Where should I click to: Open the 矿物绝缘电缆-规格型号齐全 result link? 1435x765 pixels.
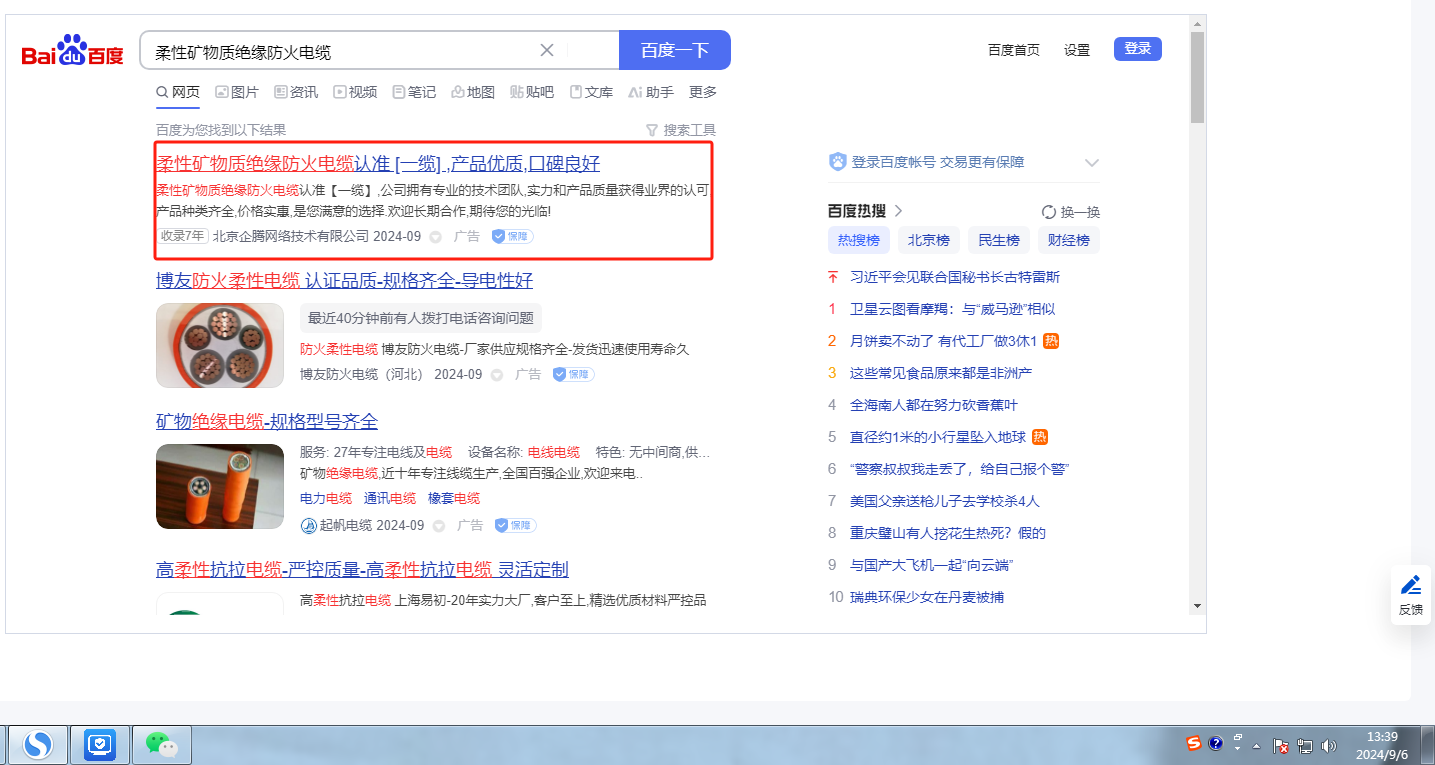[267, 421]
